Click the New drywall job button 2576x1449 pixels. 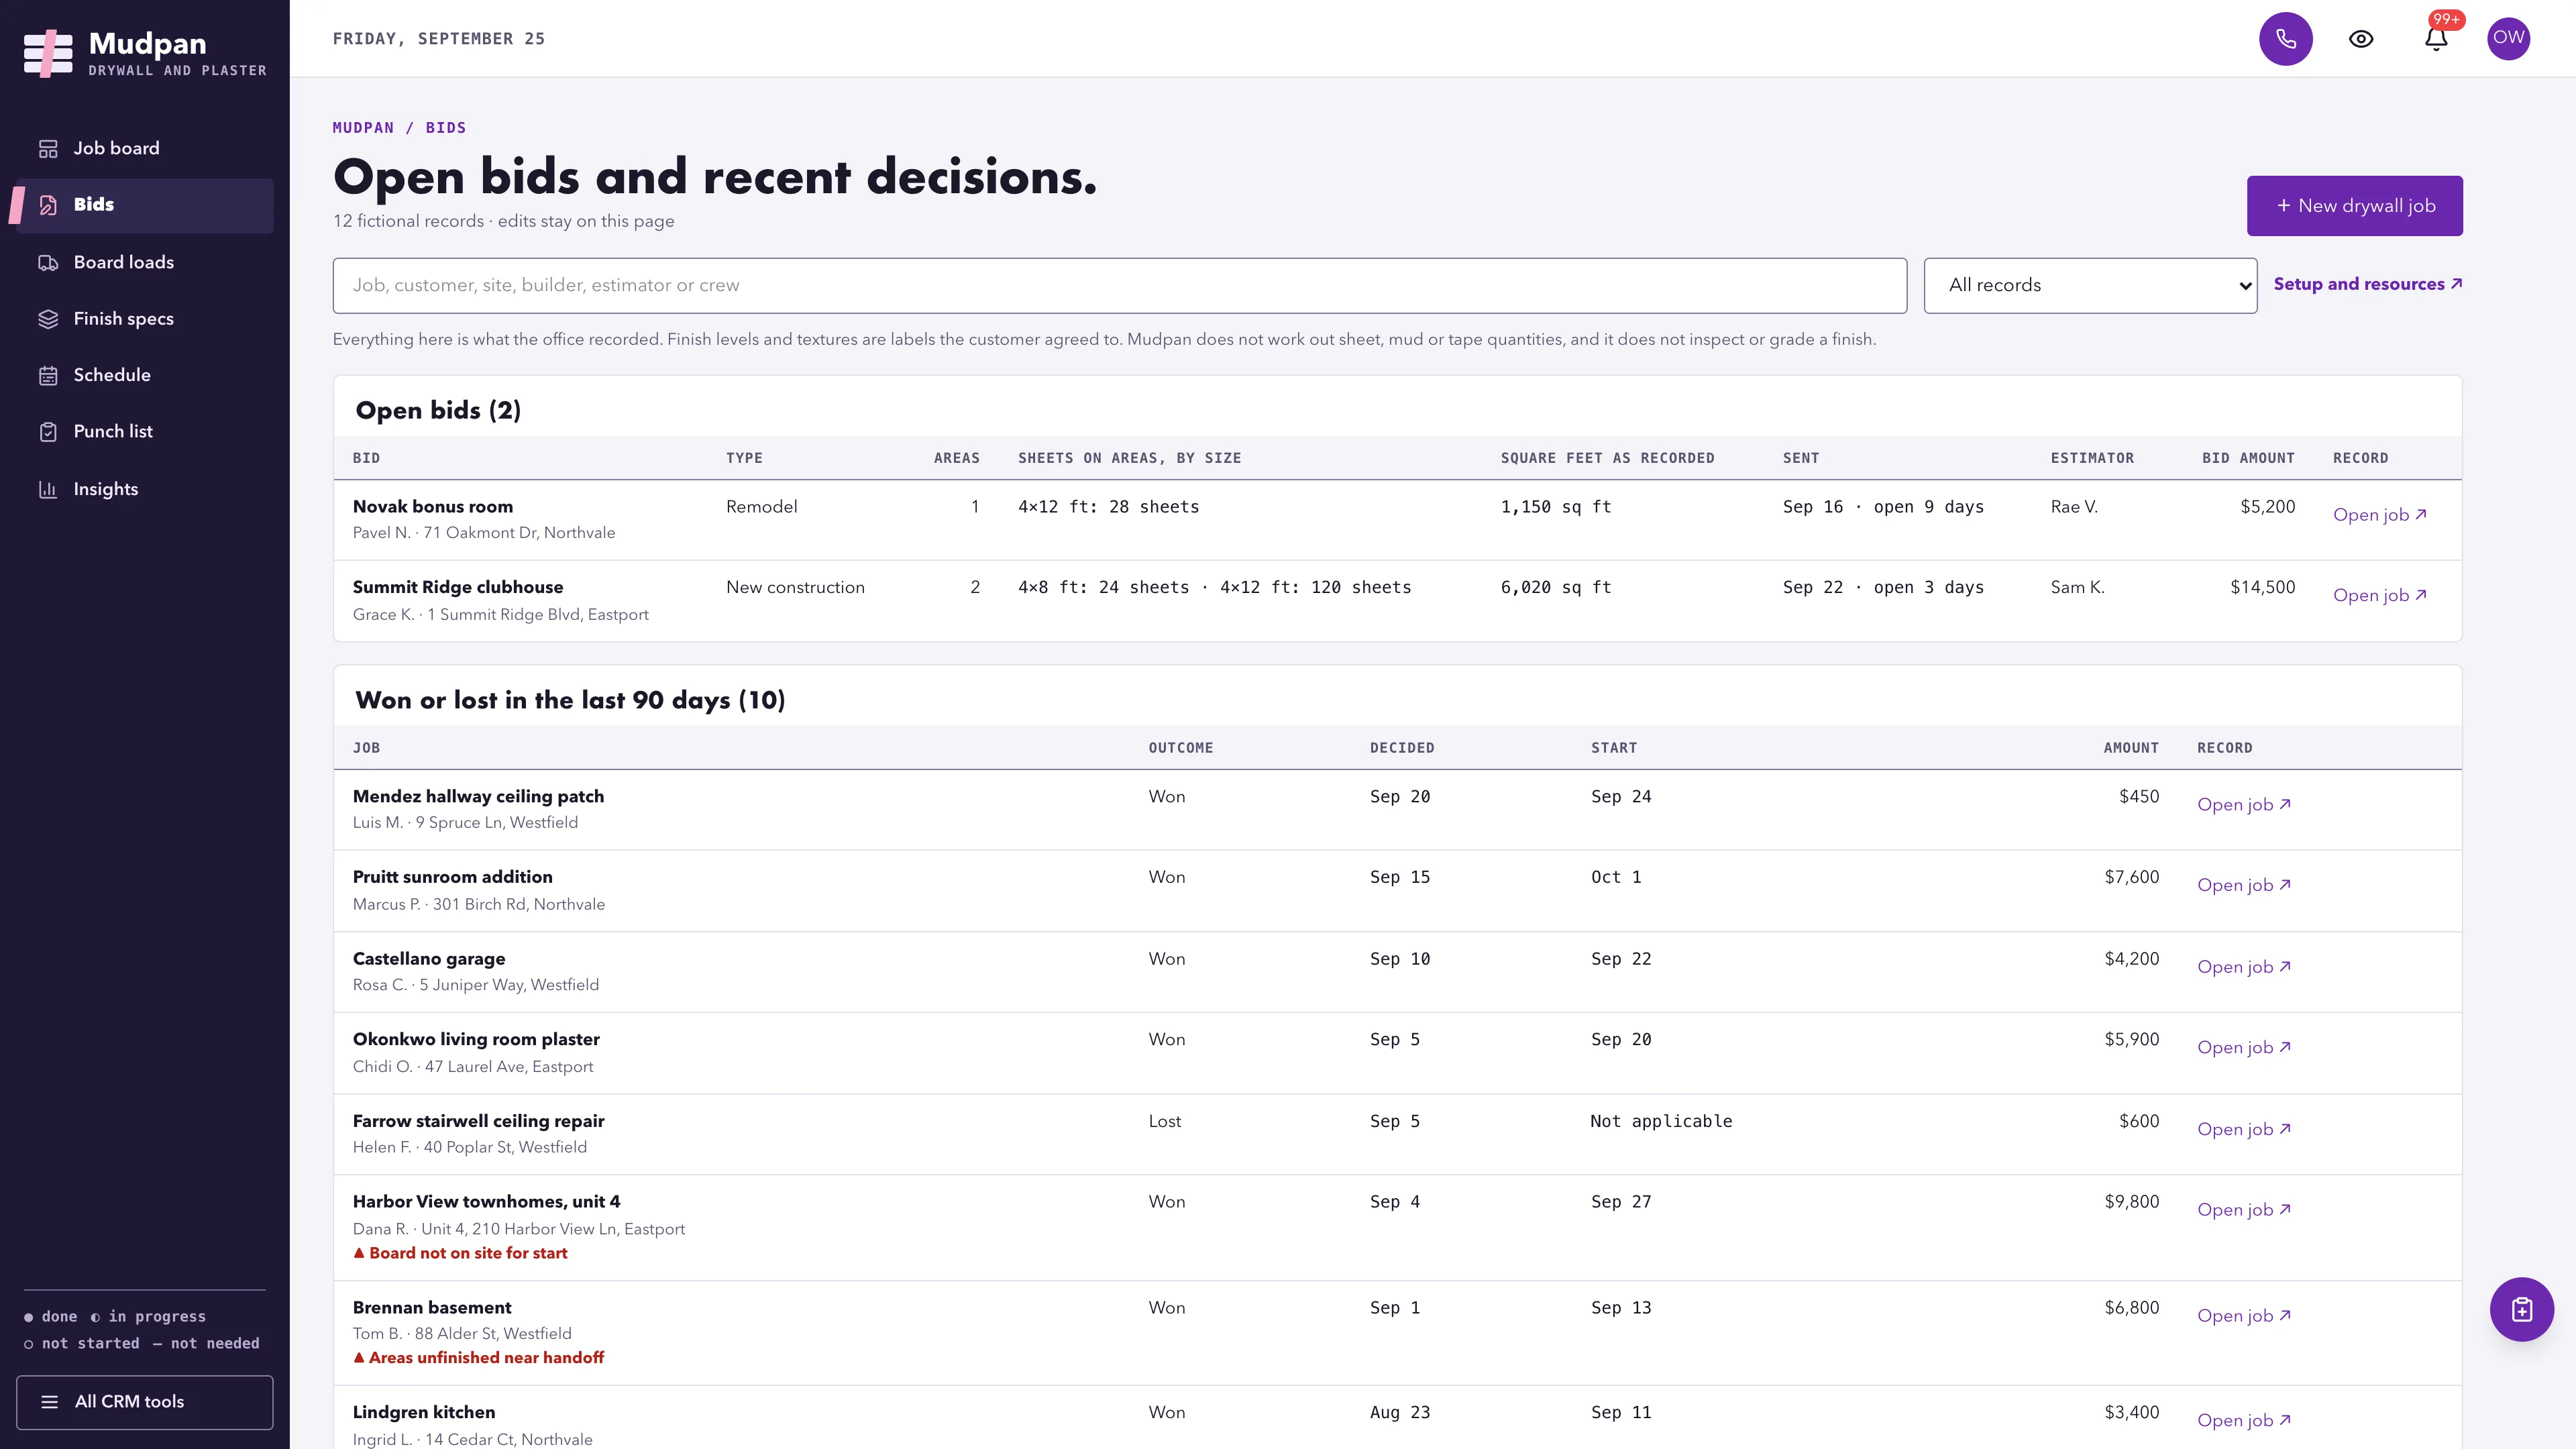click(2354, 206)
